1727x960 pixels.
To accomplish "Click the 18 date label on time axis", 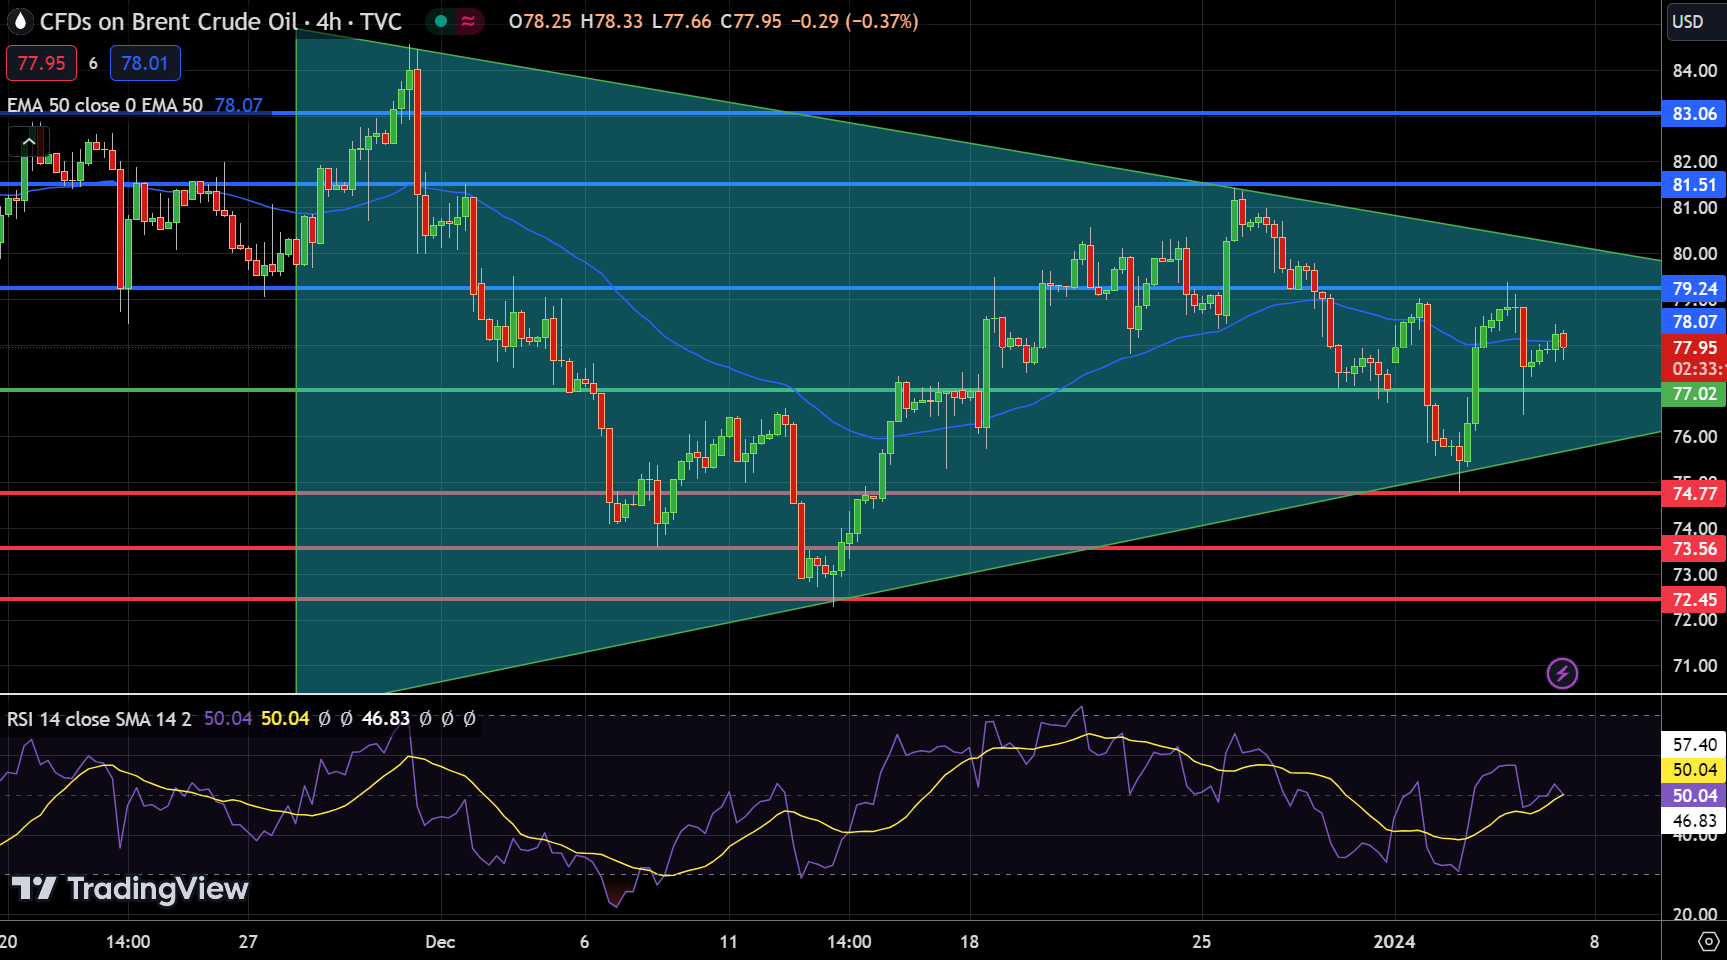I will [x=969, y=942].
